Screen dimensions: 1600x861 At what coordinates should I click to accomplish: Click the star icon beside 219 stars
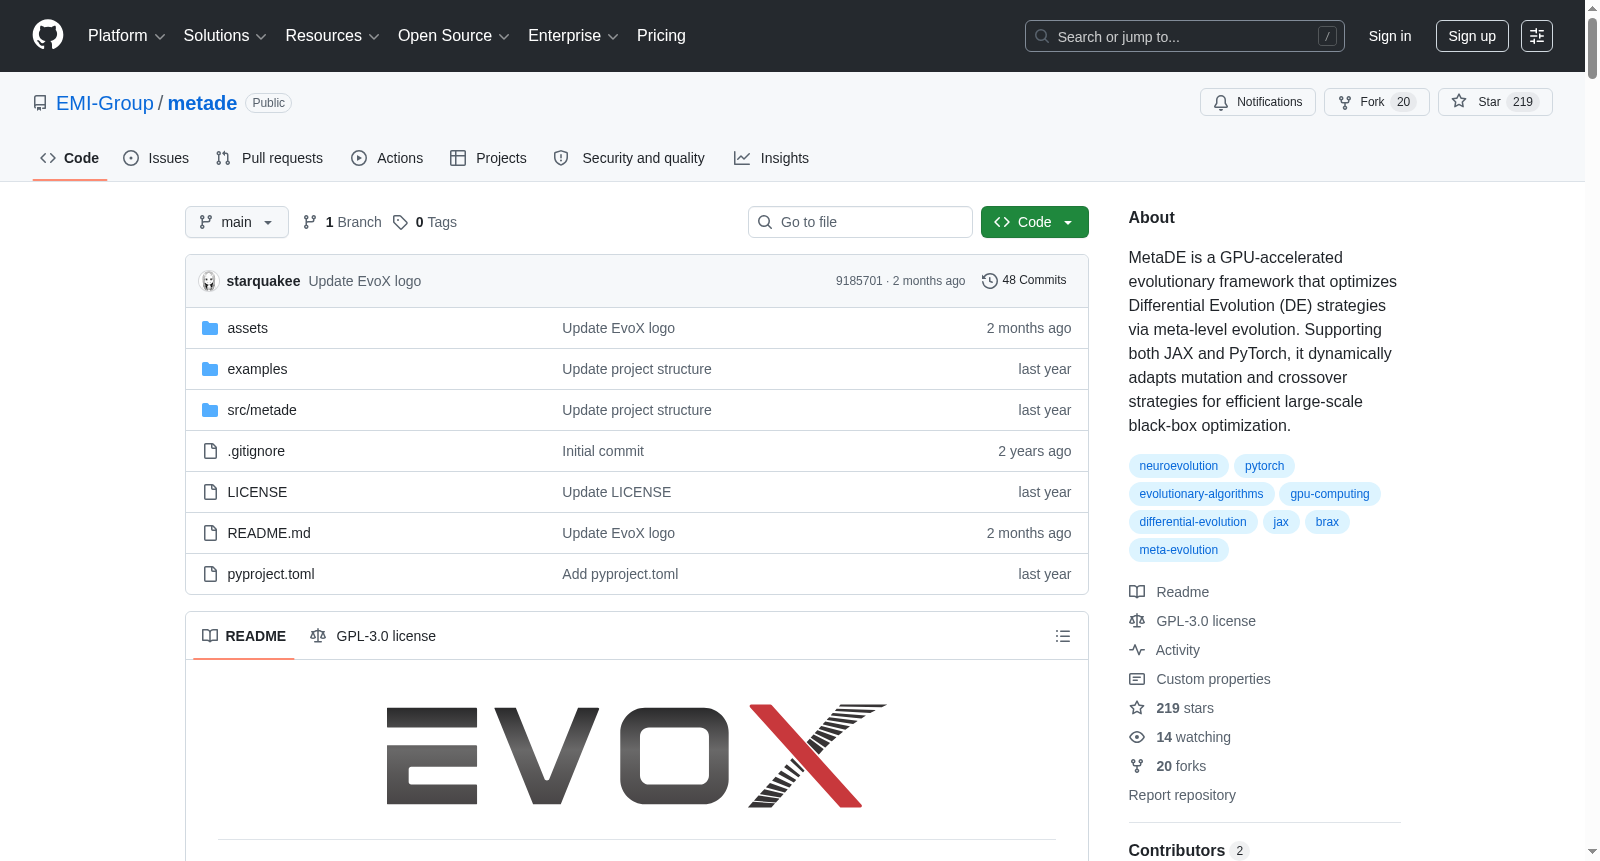[x=1137, y=708]
